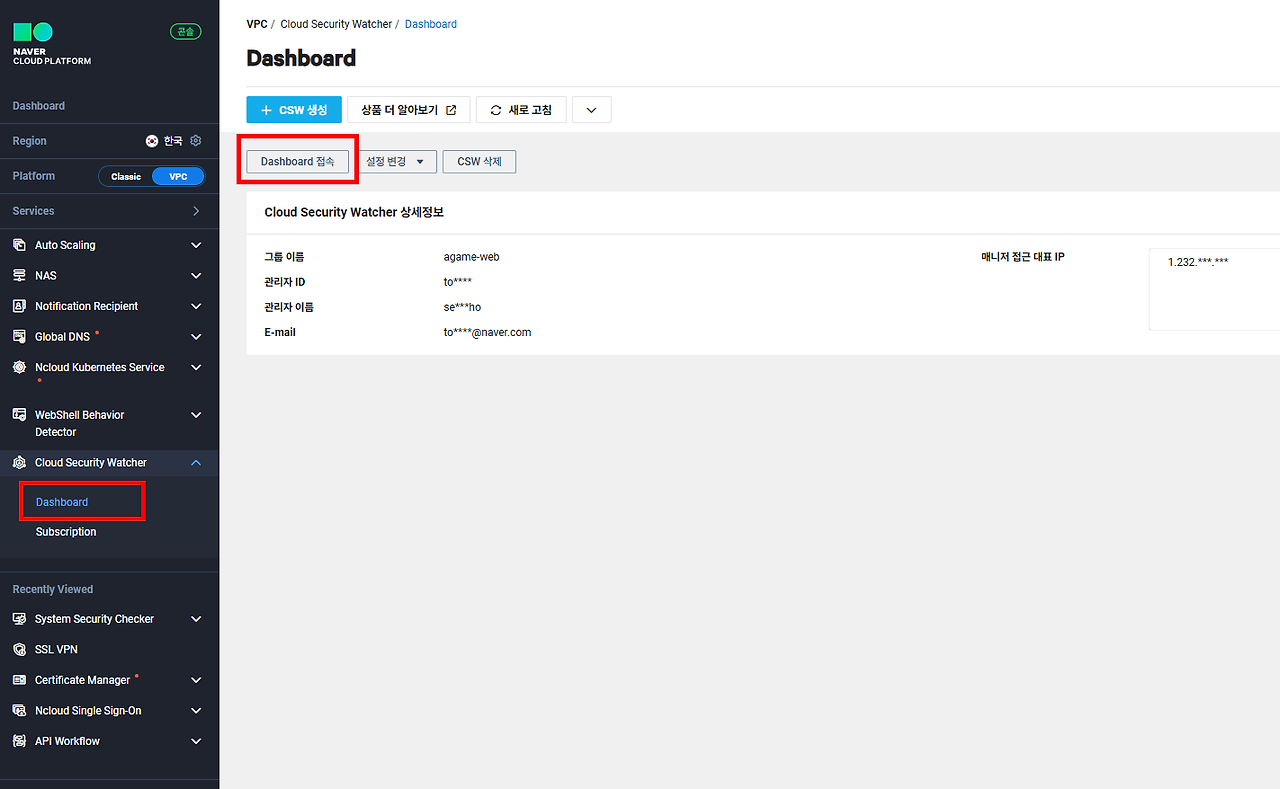Image resolution: width=1280 pixels, height=789 pixels.
Task: Switch platform to VPC
Action: tap(178, 176)
